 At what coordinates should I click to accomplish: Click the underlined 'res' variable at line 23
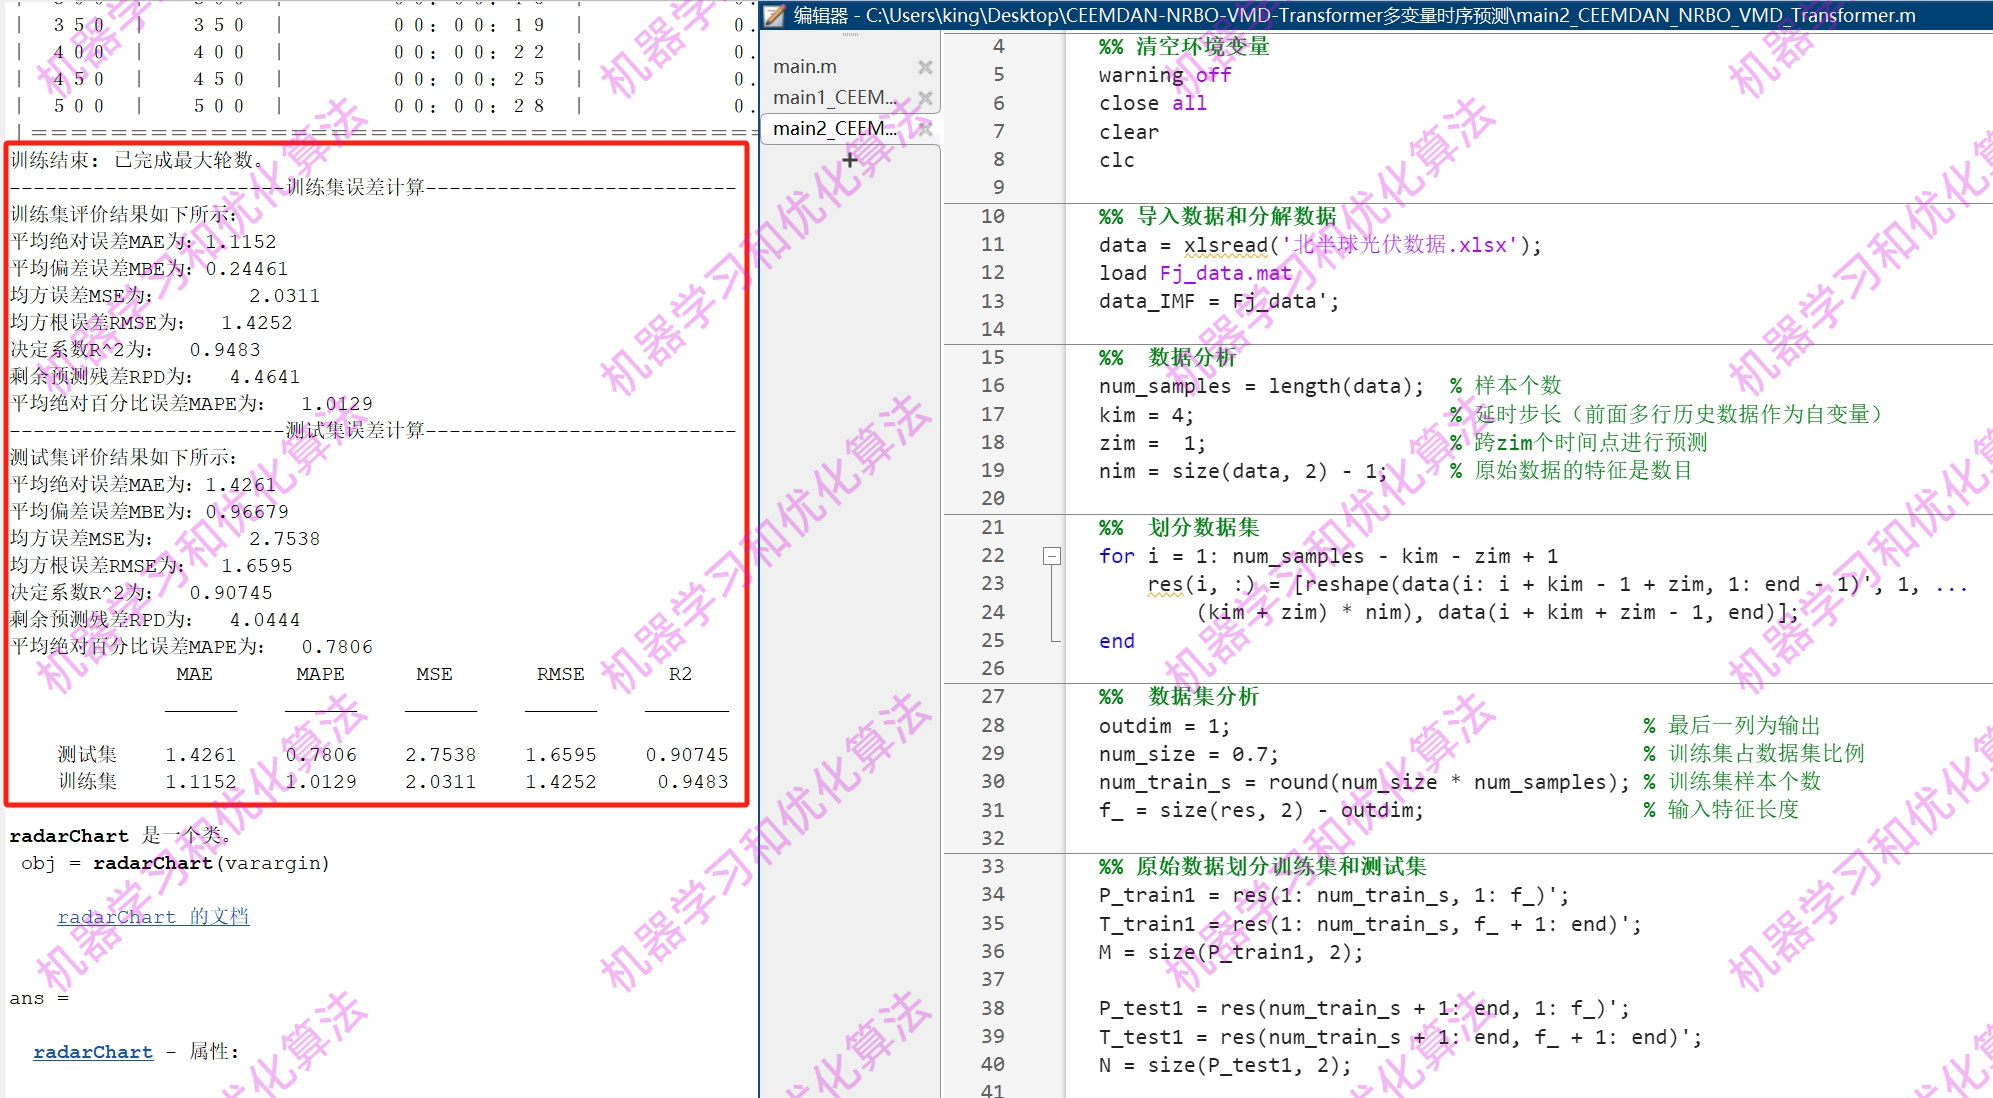tap(1164, 584)
